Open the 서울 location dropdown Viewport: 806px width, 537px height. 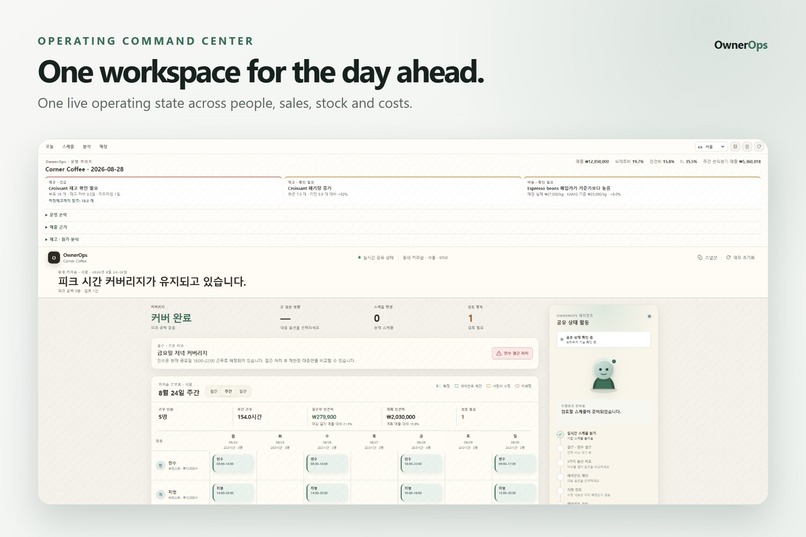pos(711,146)
